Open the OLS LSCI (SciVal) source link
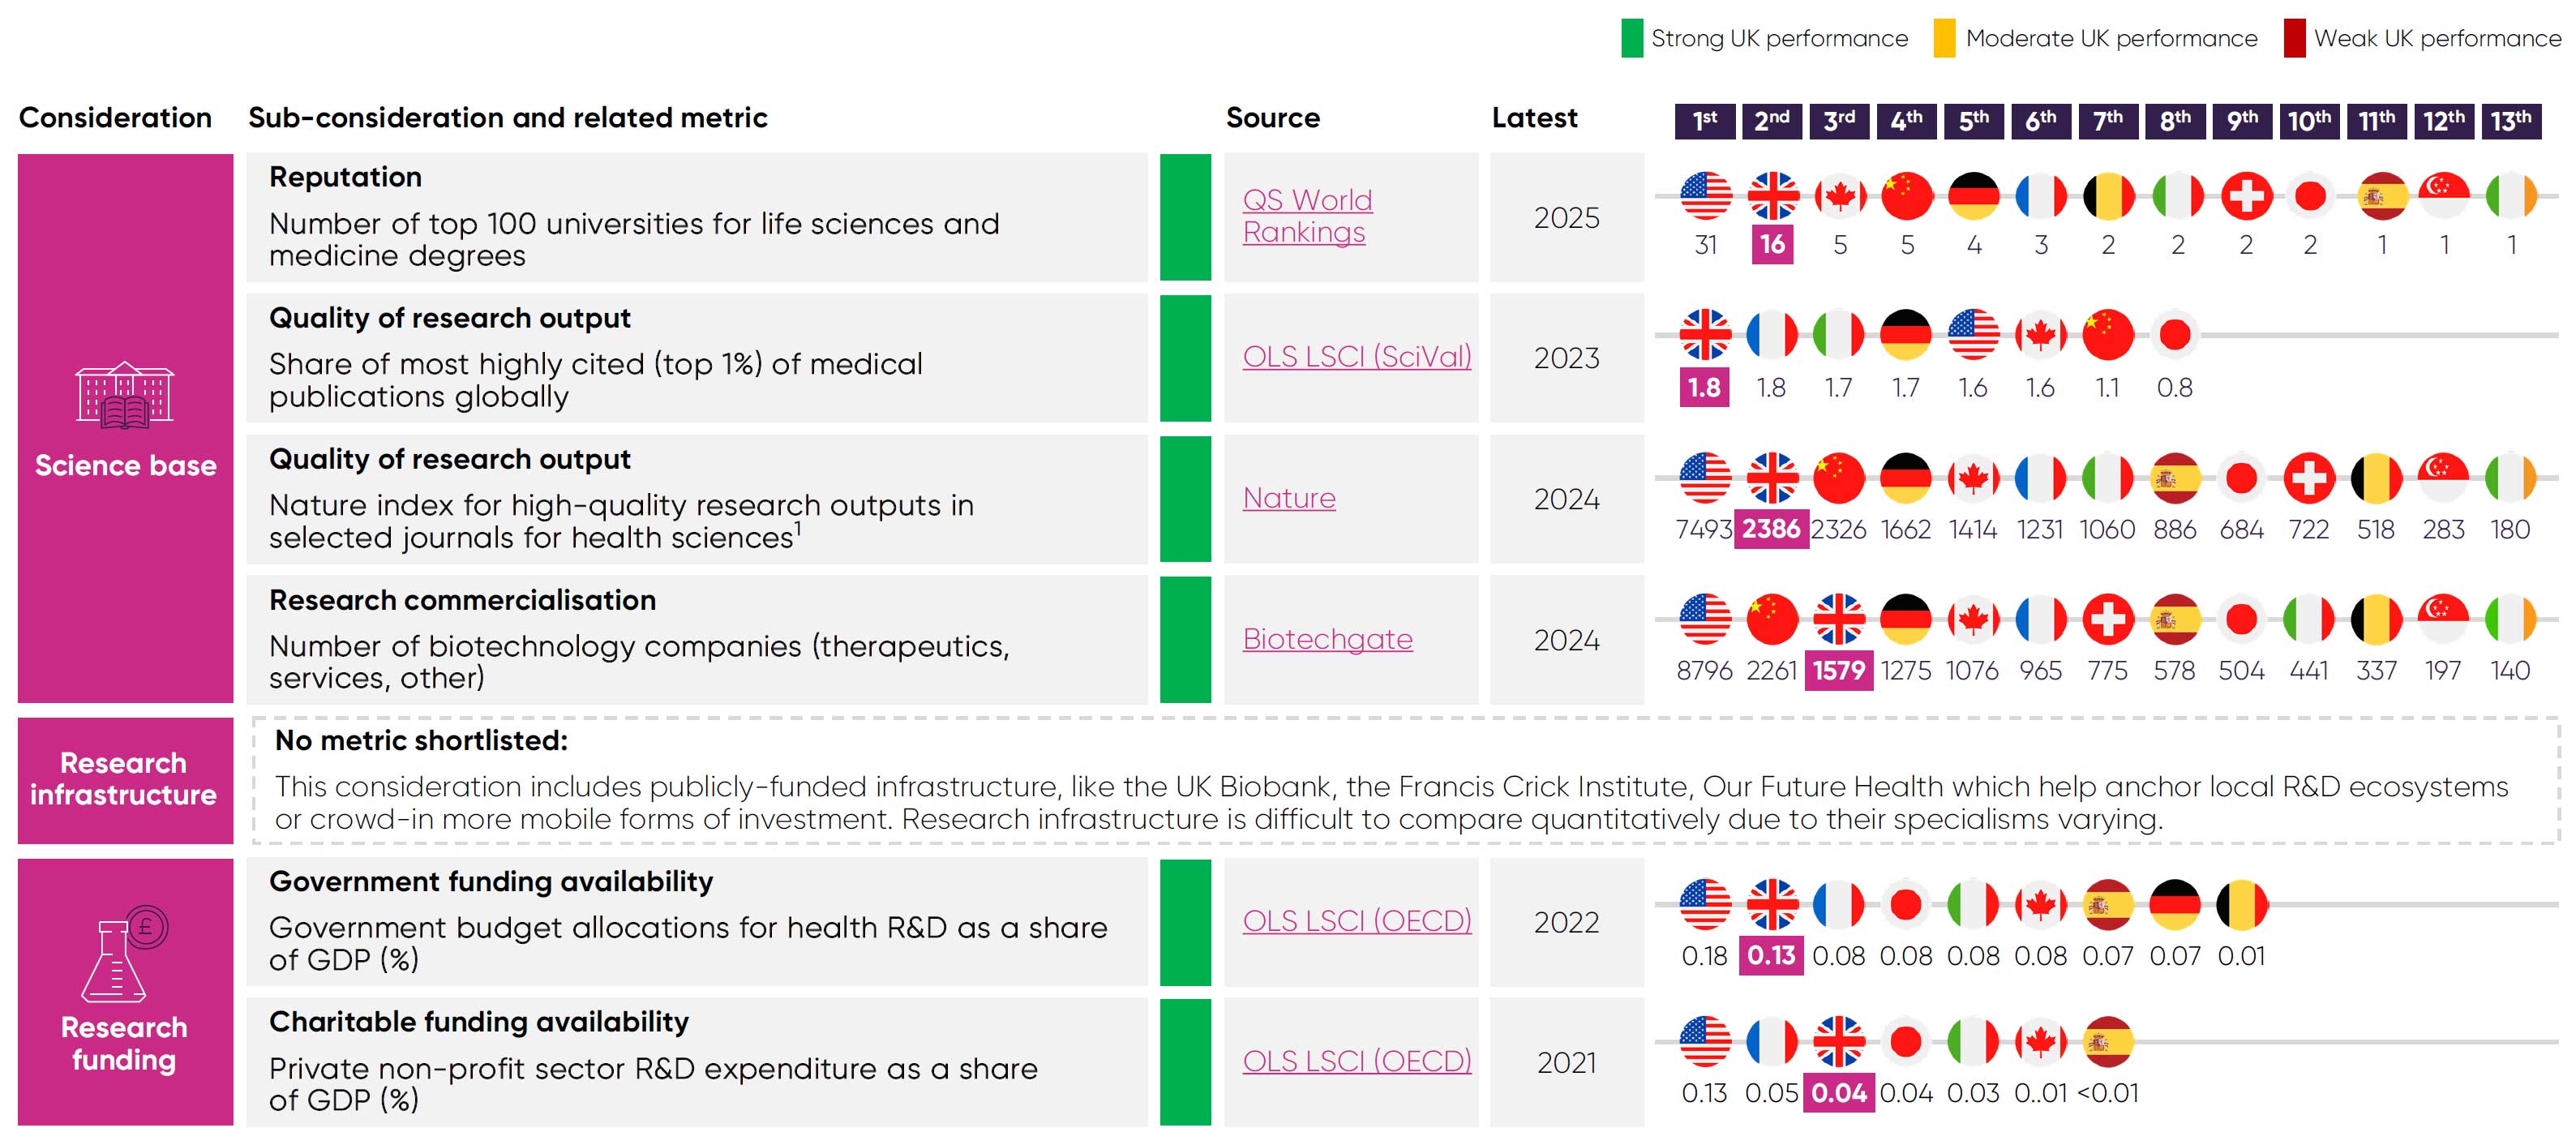This screenshot has width=2576, height=1145. coord(1356,357)
